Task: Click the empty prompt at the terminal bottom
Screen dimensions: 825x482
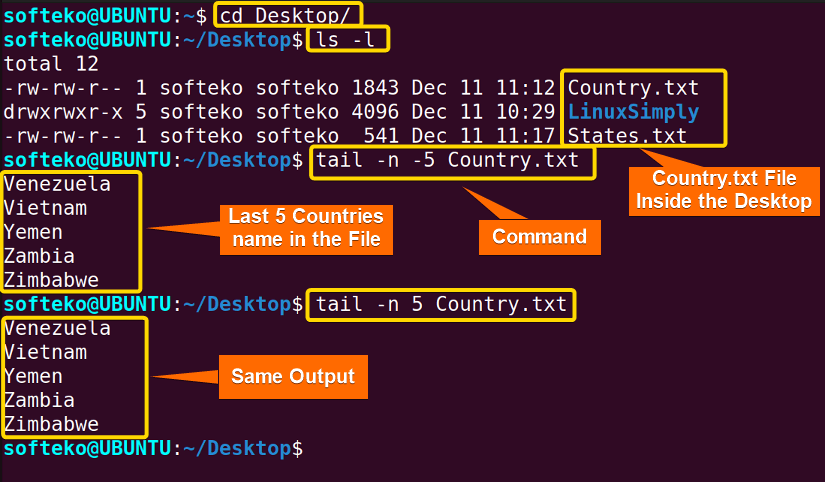Action: click(x=153, y=448)
